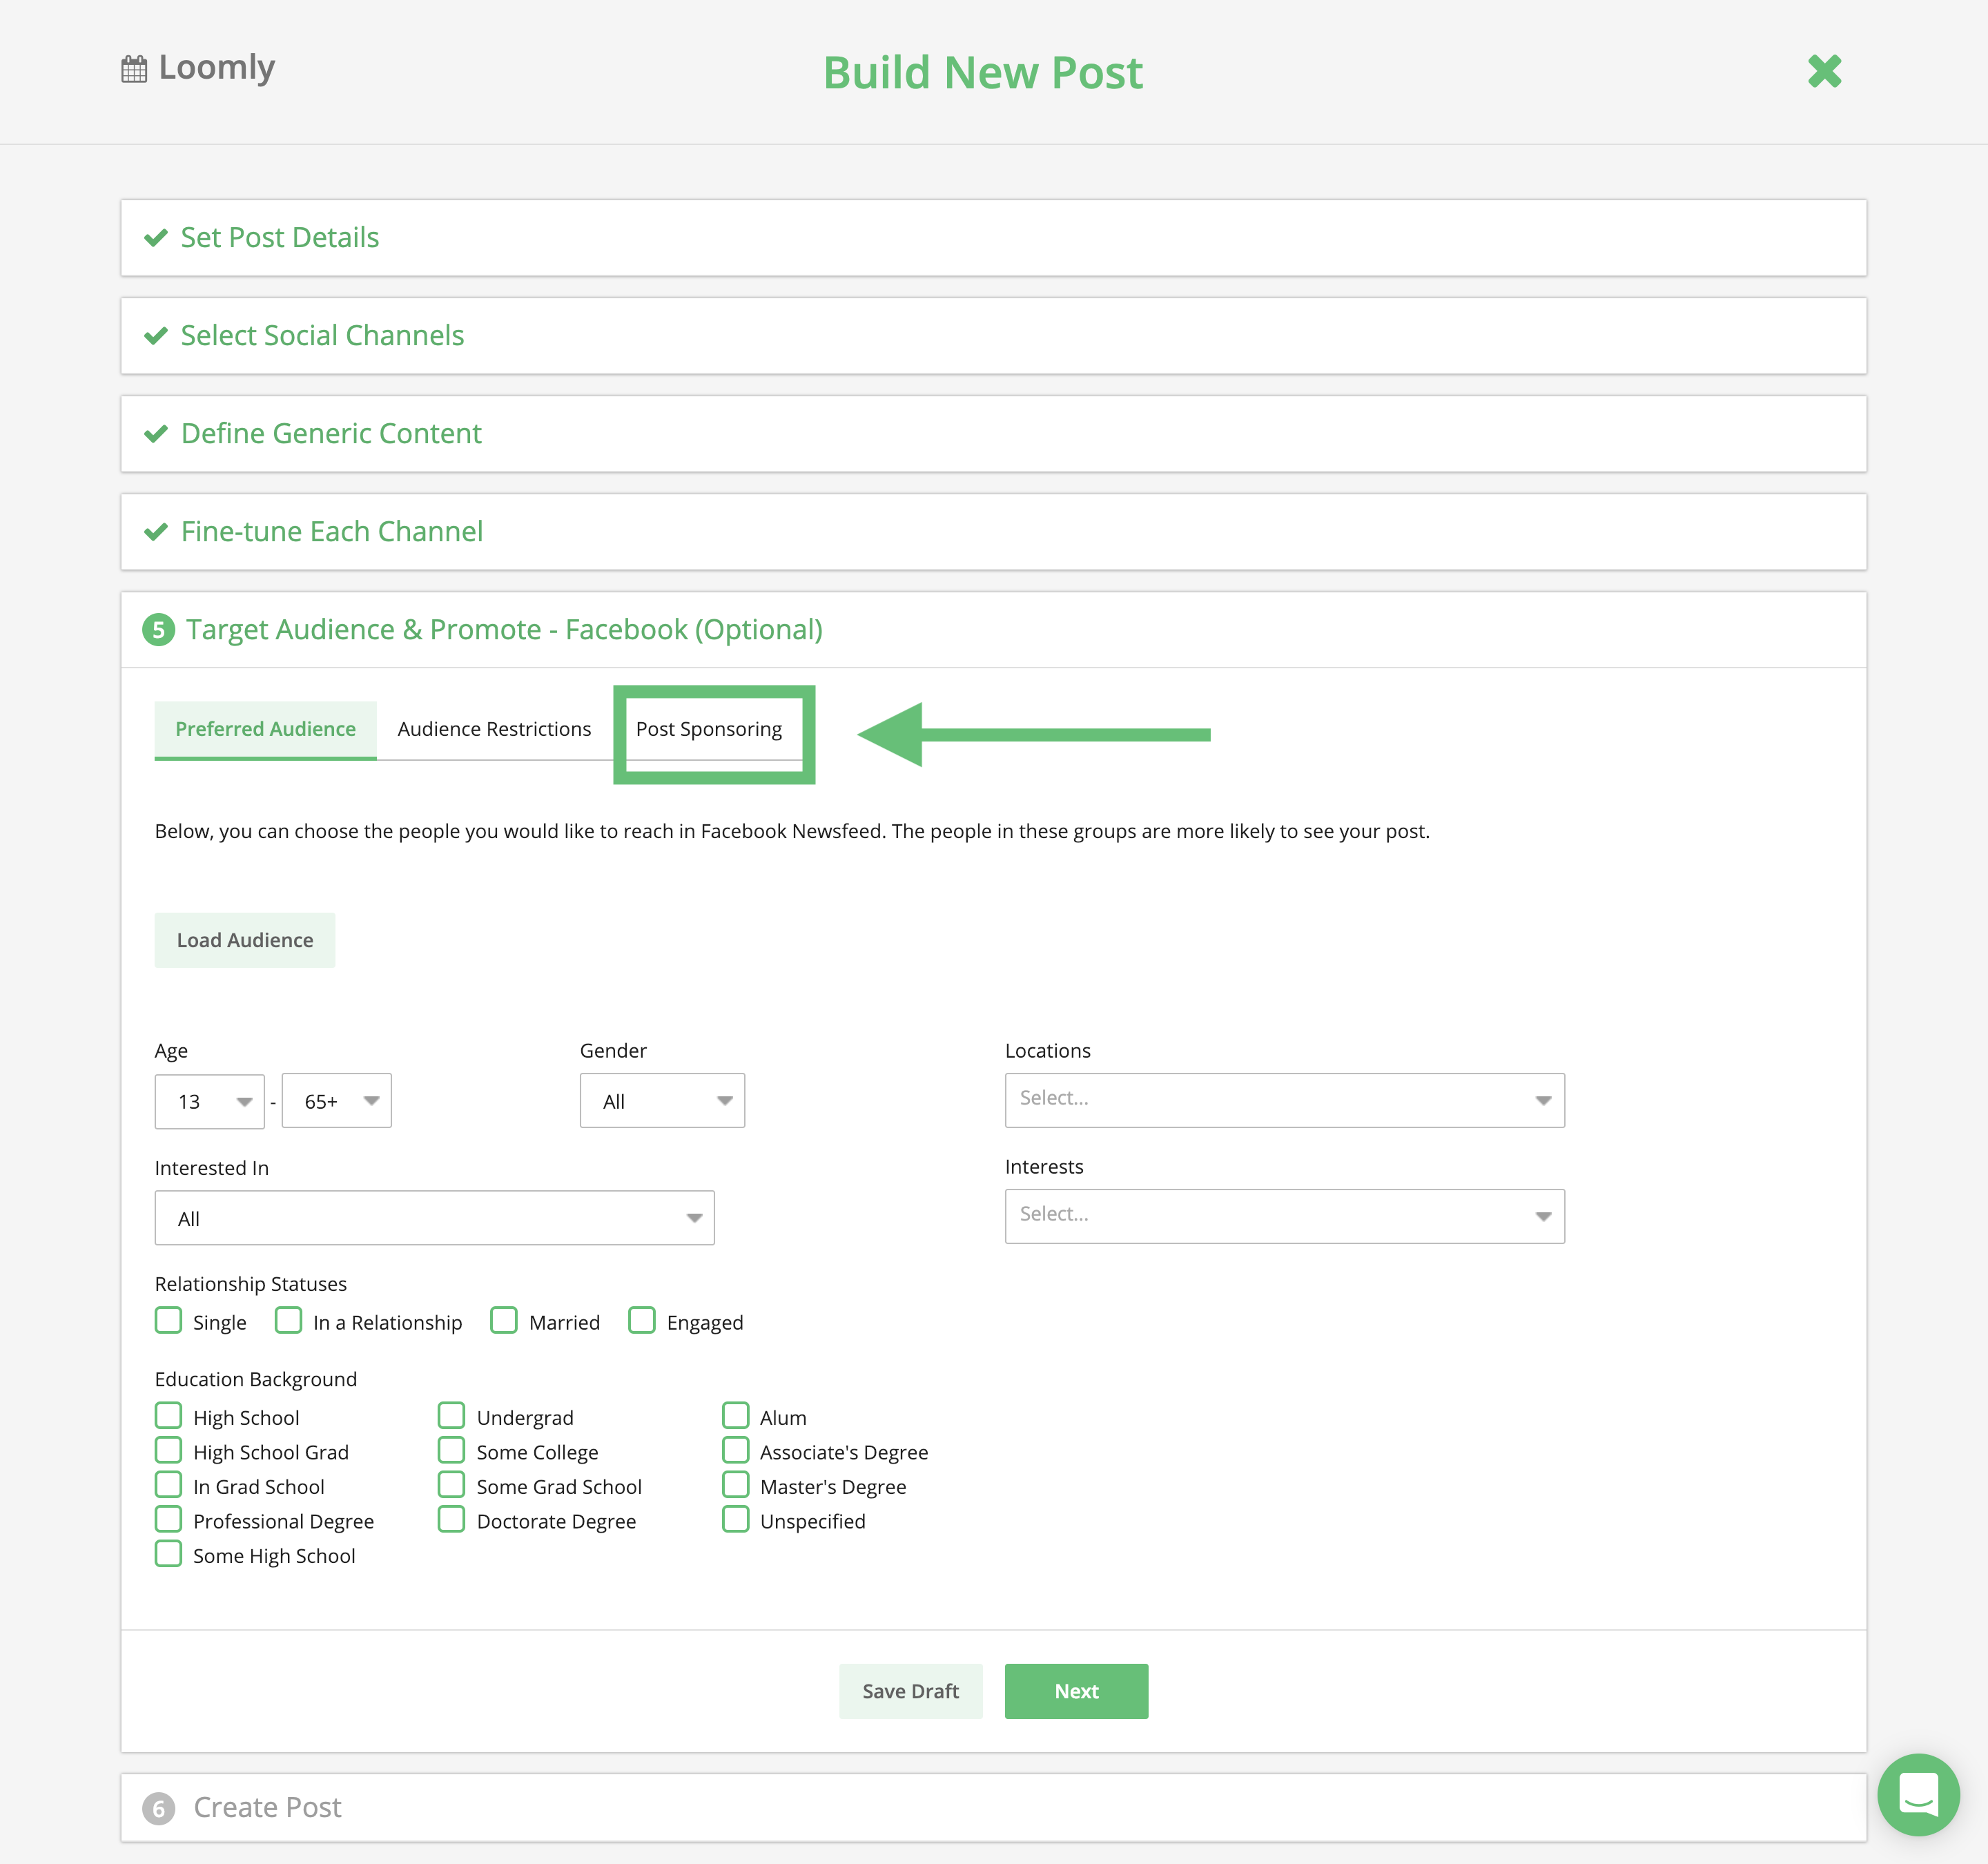
Task: Check the High School education box
Action: point(168,1416)
